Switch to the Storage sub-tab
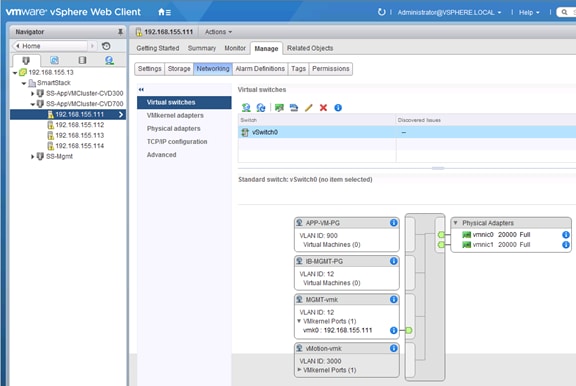The height and width of the screenshot is (386, 576). [x=179, y=69]
